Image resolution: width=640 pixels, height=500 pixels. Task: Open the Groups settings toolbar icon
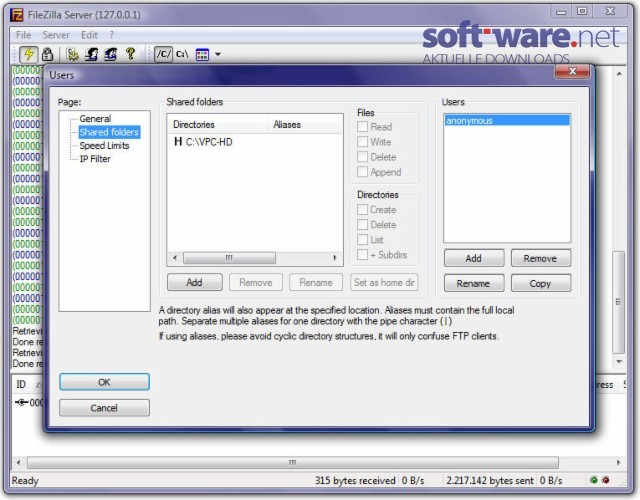pos(110,54)
